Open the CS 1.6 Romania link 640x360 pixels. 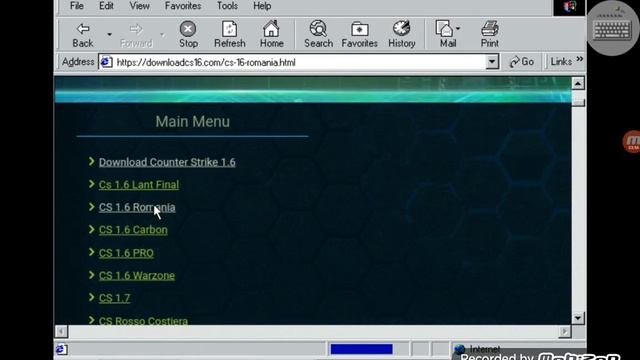137,207
